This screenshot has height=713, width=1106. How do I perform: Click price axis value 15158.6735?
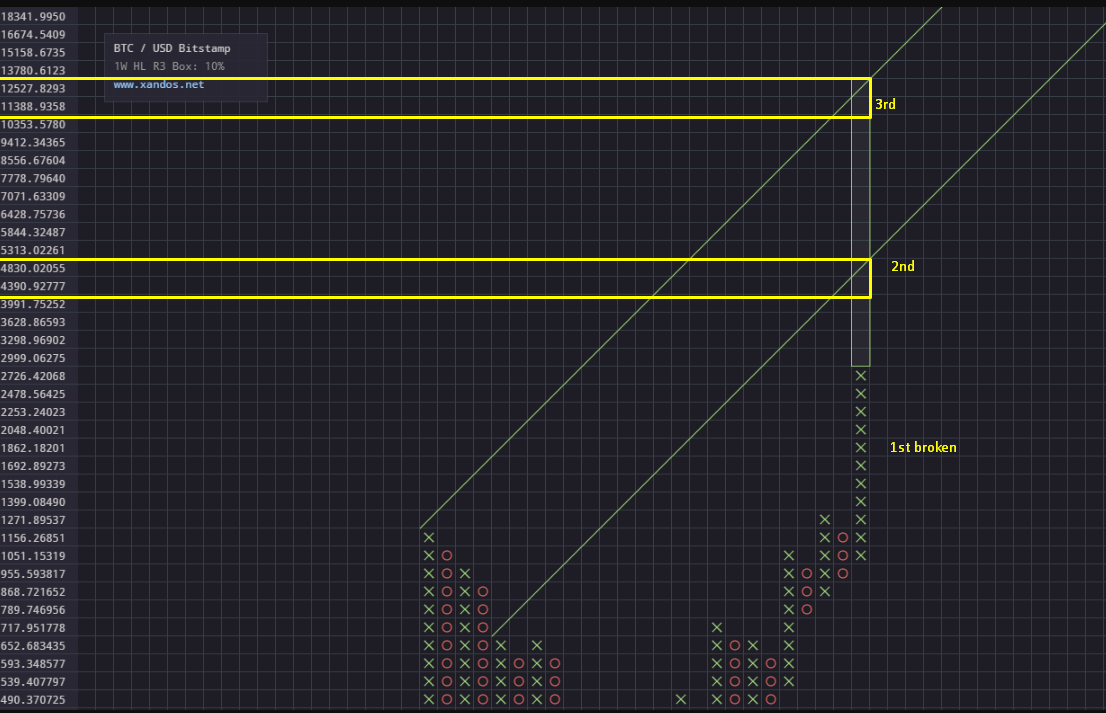pyautogui.click(x=33, y=52)
